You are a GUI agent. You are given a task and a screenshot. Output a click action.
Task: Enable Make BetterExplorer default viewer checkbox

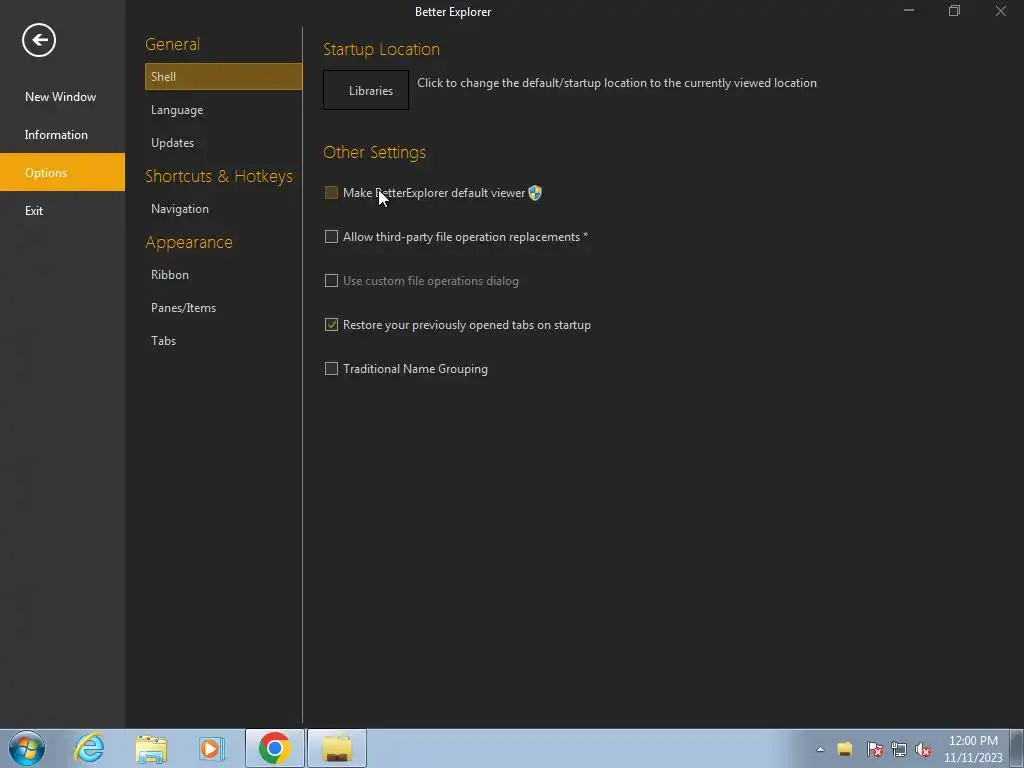(331, 193)
